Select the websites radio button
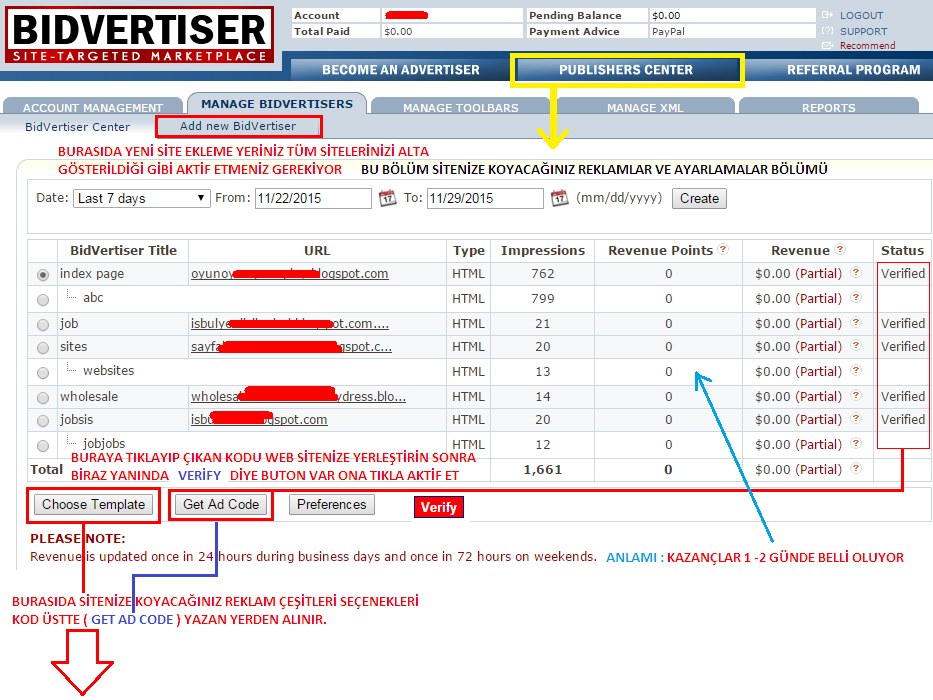 tap(43, 373)
